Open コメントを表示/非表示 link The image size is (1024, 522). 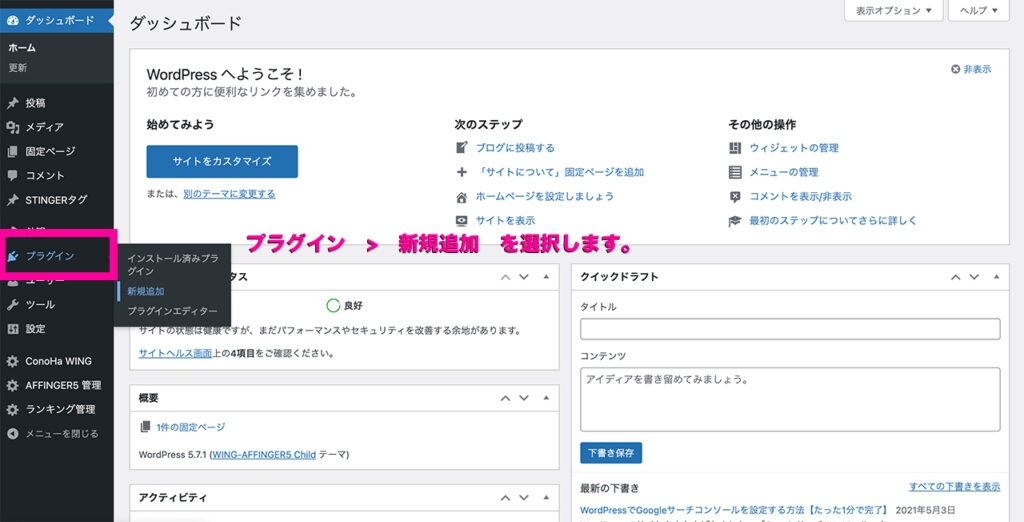coord(800,197)
